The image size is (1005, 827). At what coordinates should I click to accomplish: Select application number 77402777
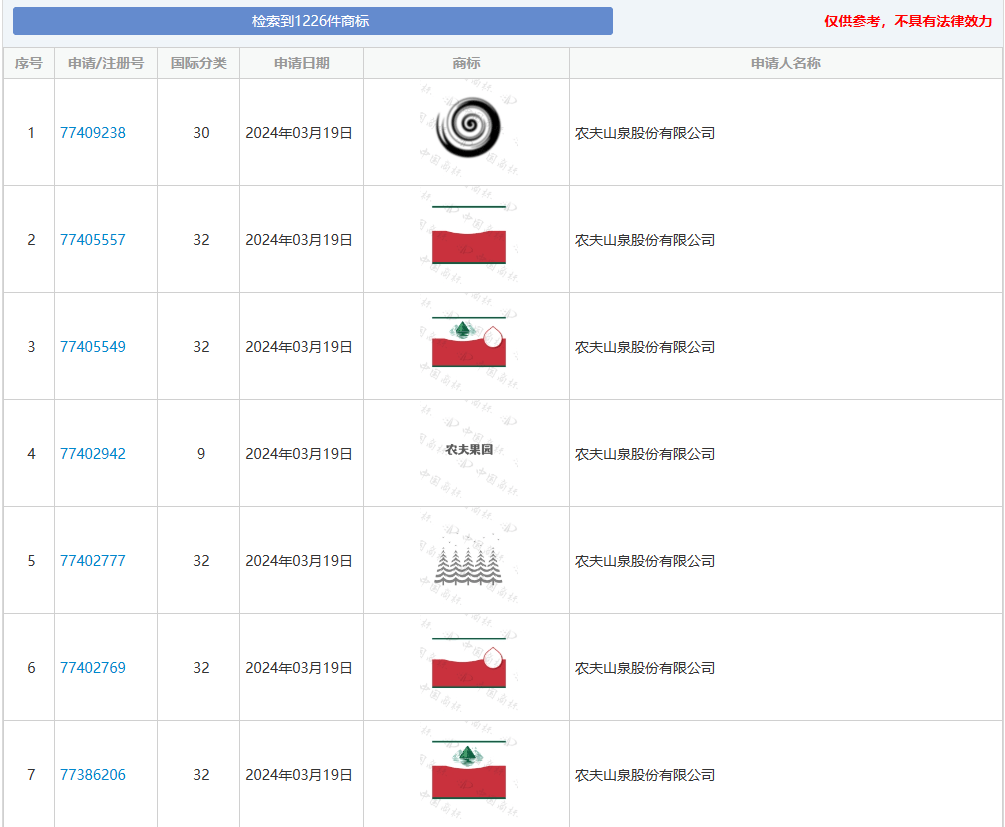pos(93,561)
